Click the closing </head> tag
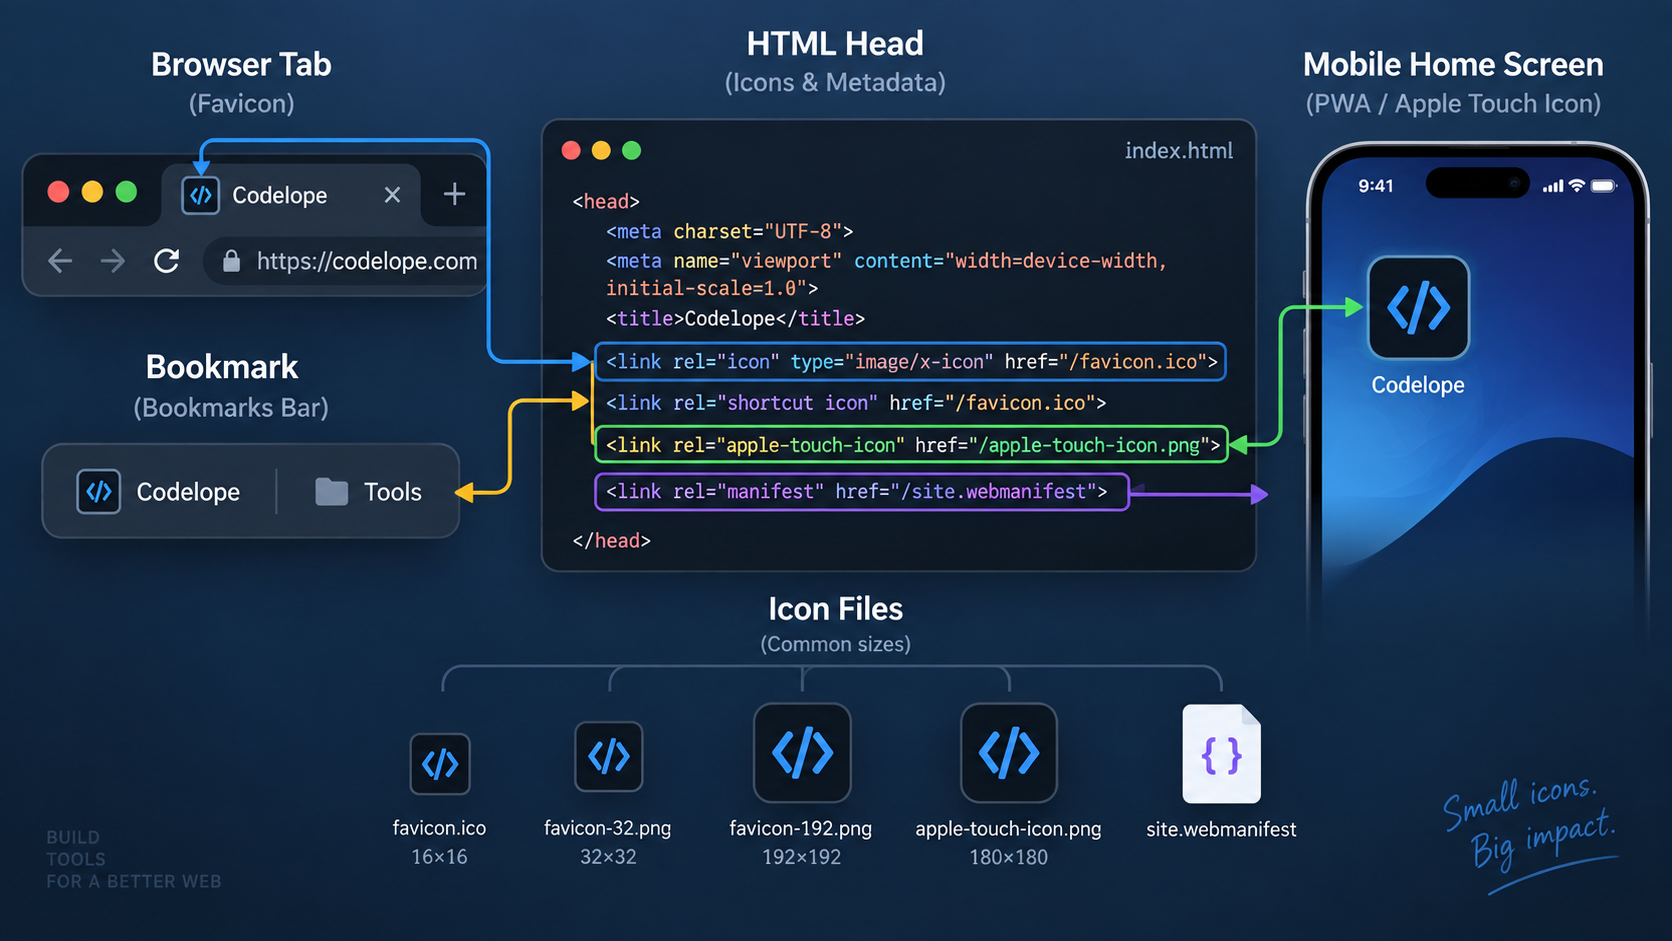 pos(611,541)
